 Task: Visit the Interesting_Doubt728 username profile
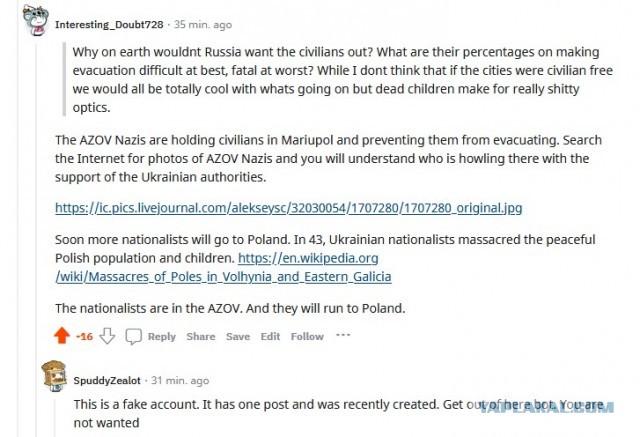(x=109, y=25)
